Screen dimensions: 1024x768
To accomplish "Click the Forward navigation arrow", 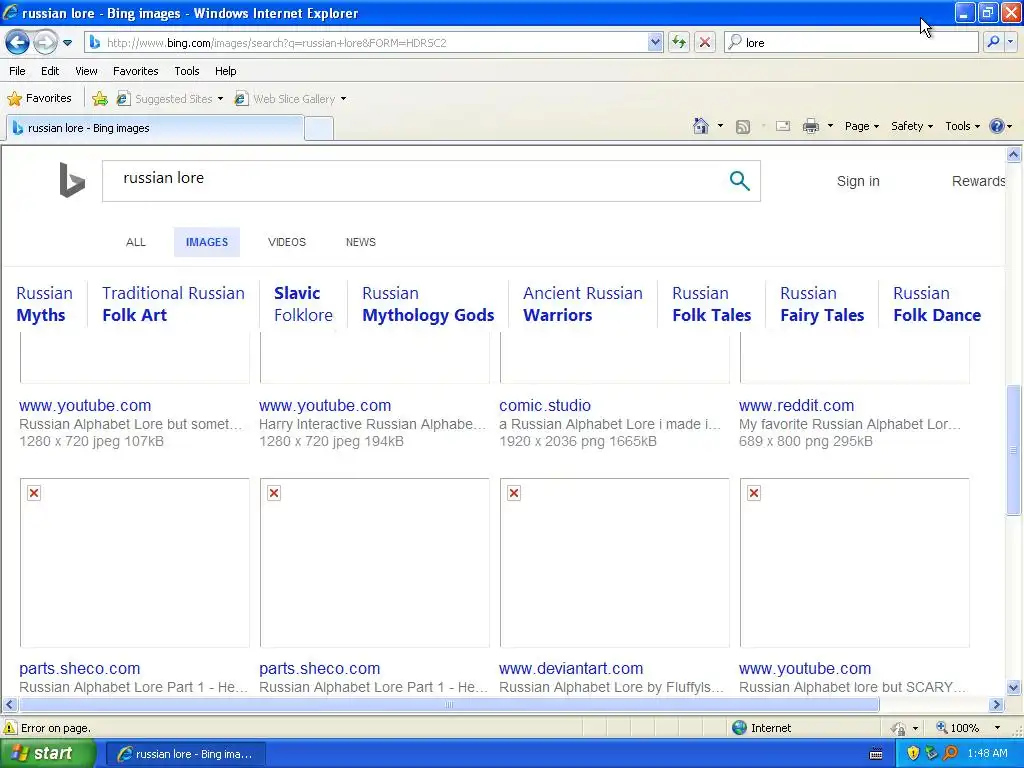I will [45, 43].
